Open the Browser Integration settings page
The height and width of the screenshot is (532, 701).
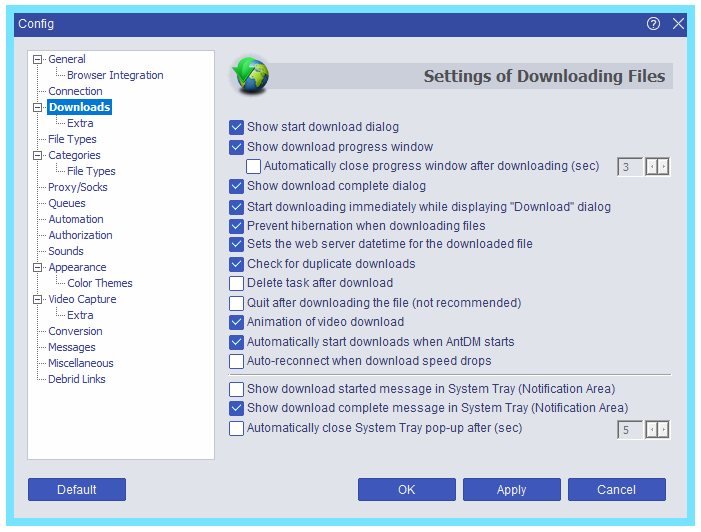point(115,75)
